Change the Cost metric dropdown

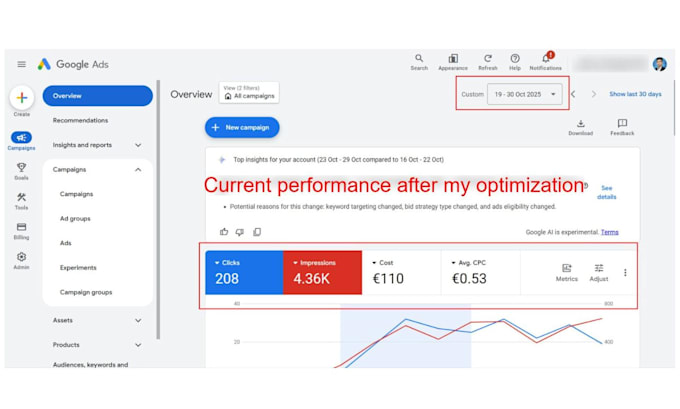pyautogui.click(x=382, y=263)
